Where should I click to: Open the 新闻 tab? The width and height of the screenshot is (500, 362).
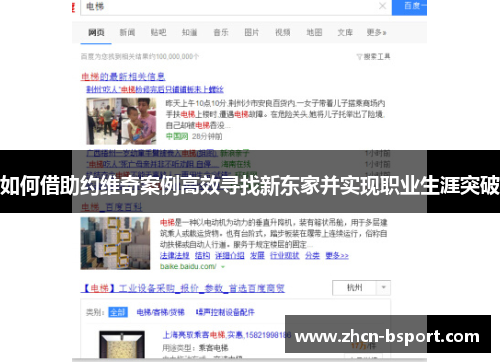click(x=127, y=32)
